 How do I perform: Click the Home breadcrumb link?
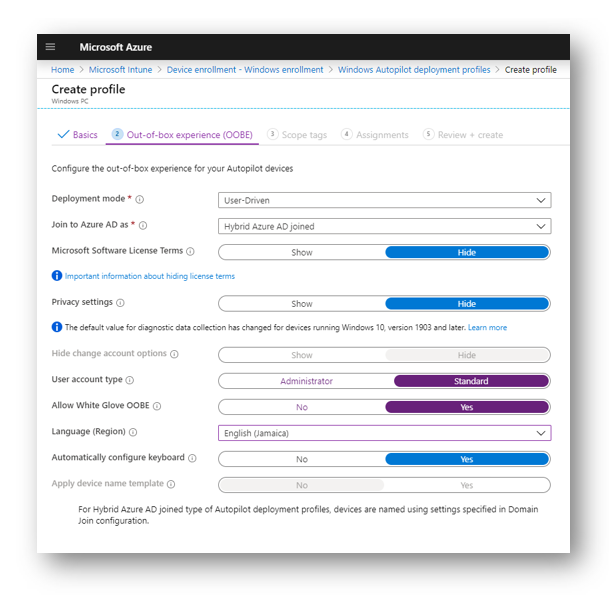tap(63, 70)
